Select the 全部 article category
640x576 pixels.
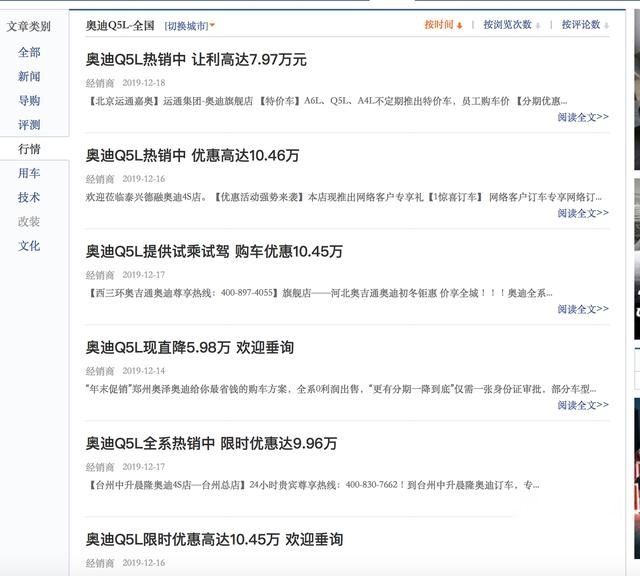click(29, 52)
